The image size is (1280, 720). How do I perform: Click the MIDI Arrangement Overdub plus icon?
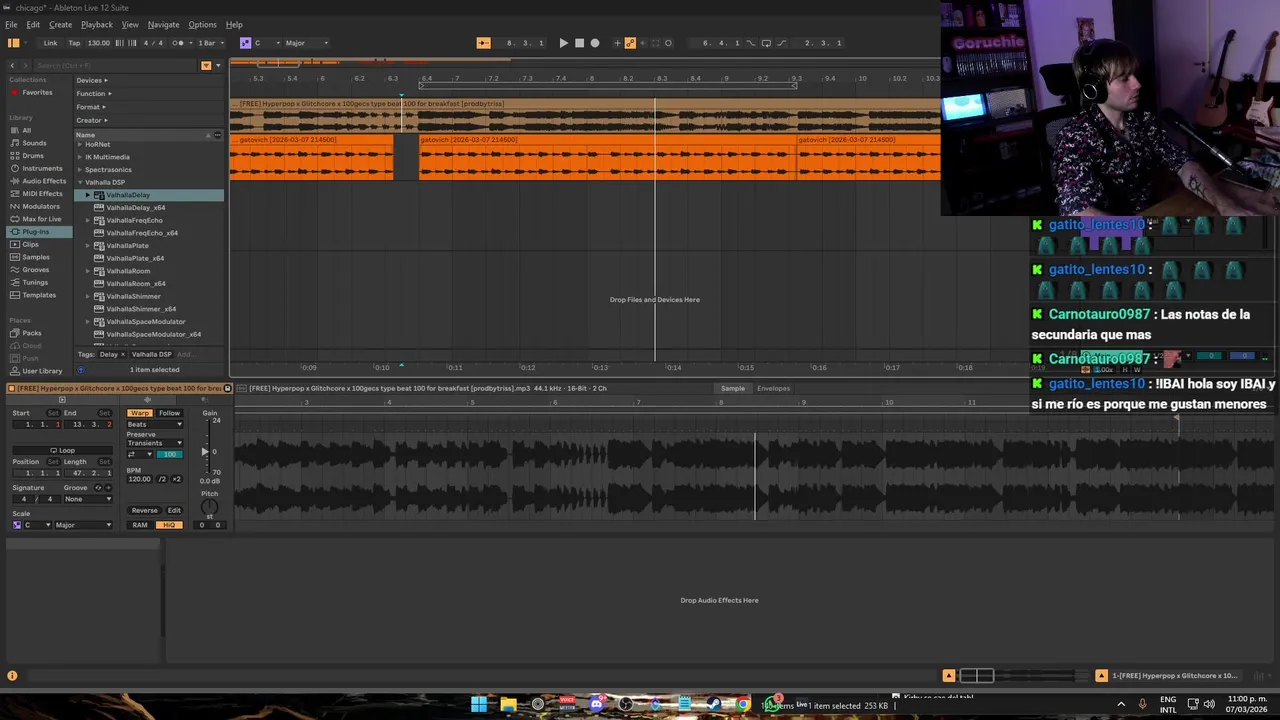(x=617, y=43)
